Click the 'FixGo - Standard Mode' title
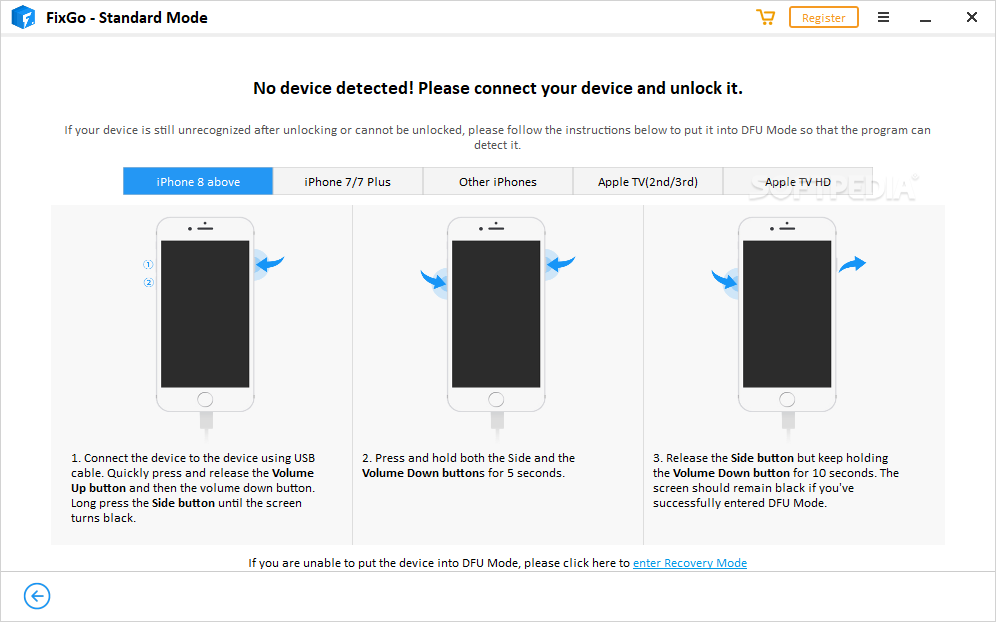Image resolution: width=996 pixels, height=622 pixels. 127,18
